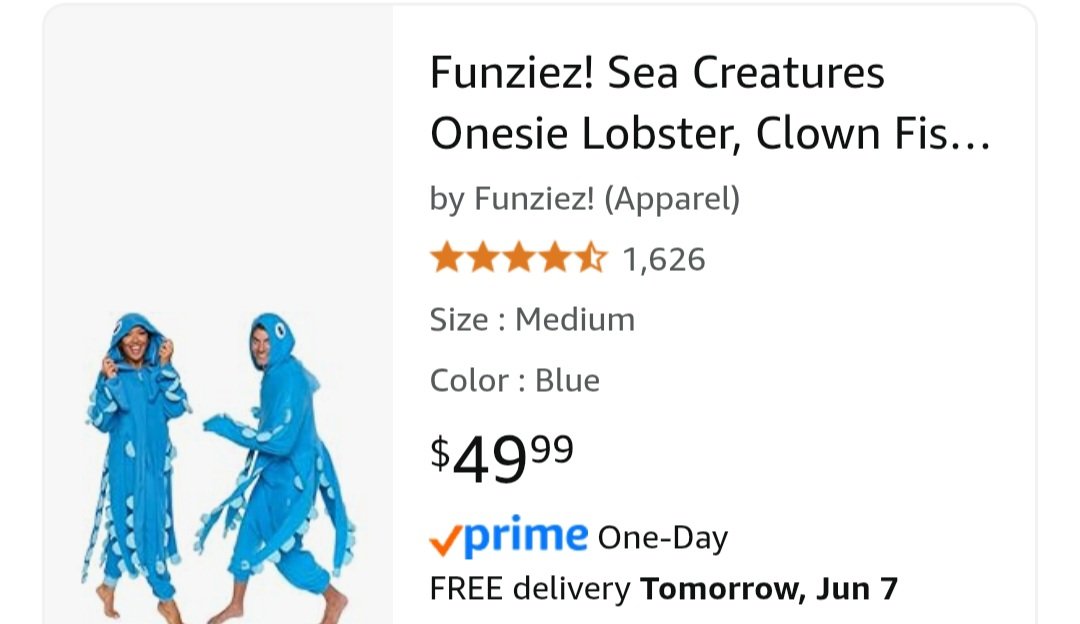1080x624 pixels.
Task: Click the half-filled fifth star
Action: pyautogui.click(x=592, y=258)
